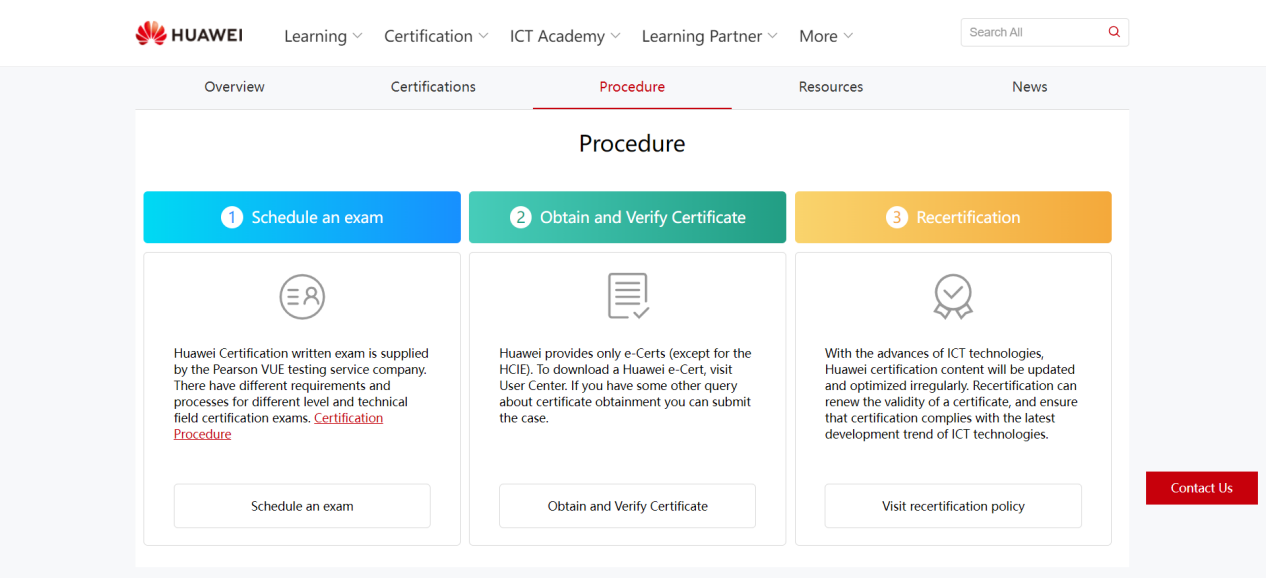Click the recertification badge icon
Image resolution: width=1266 pixels, height=578 pixels.
tap(953, 296)
